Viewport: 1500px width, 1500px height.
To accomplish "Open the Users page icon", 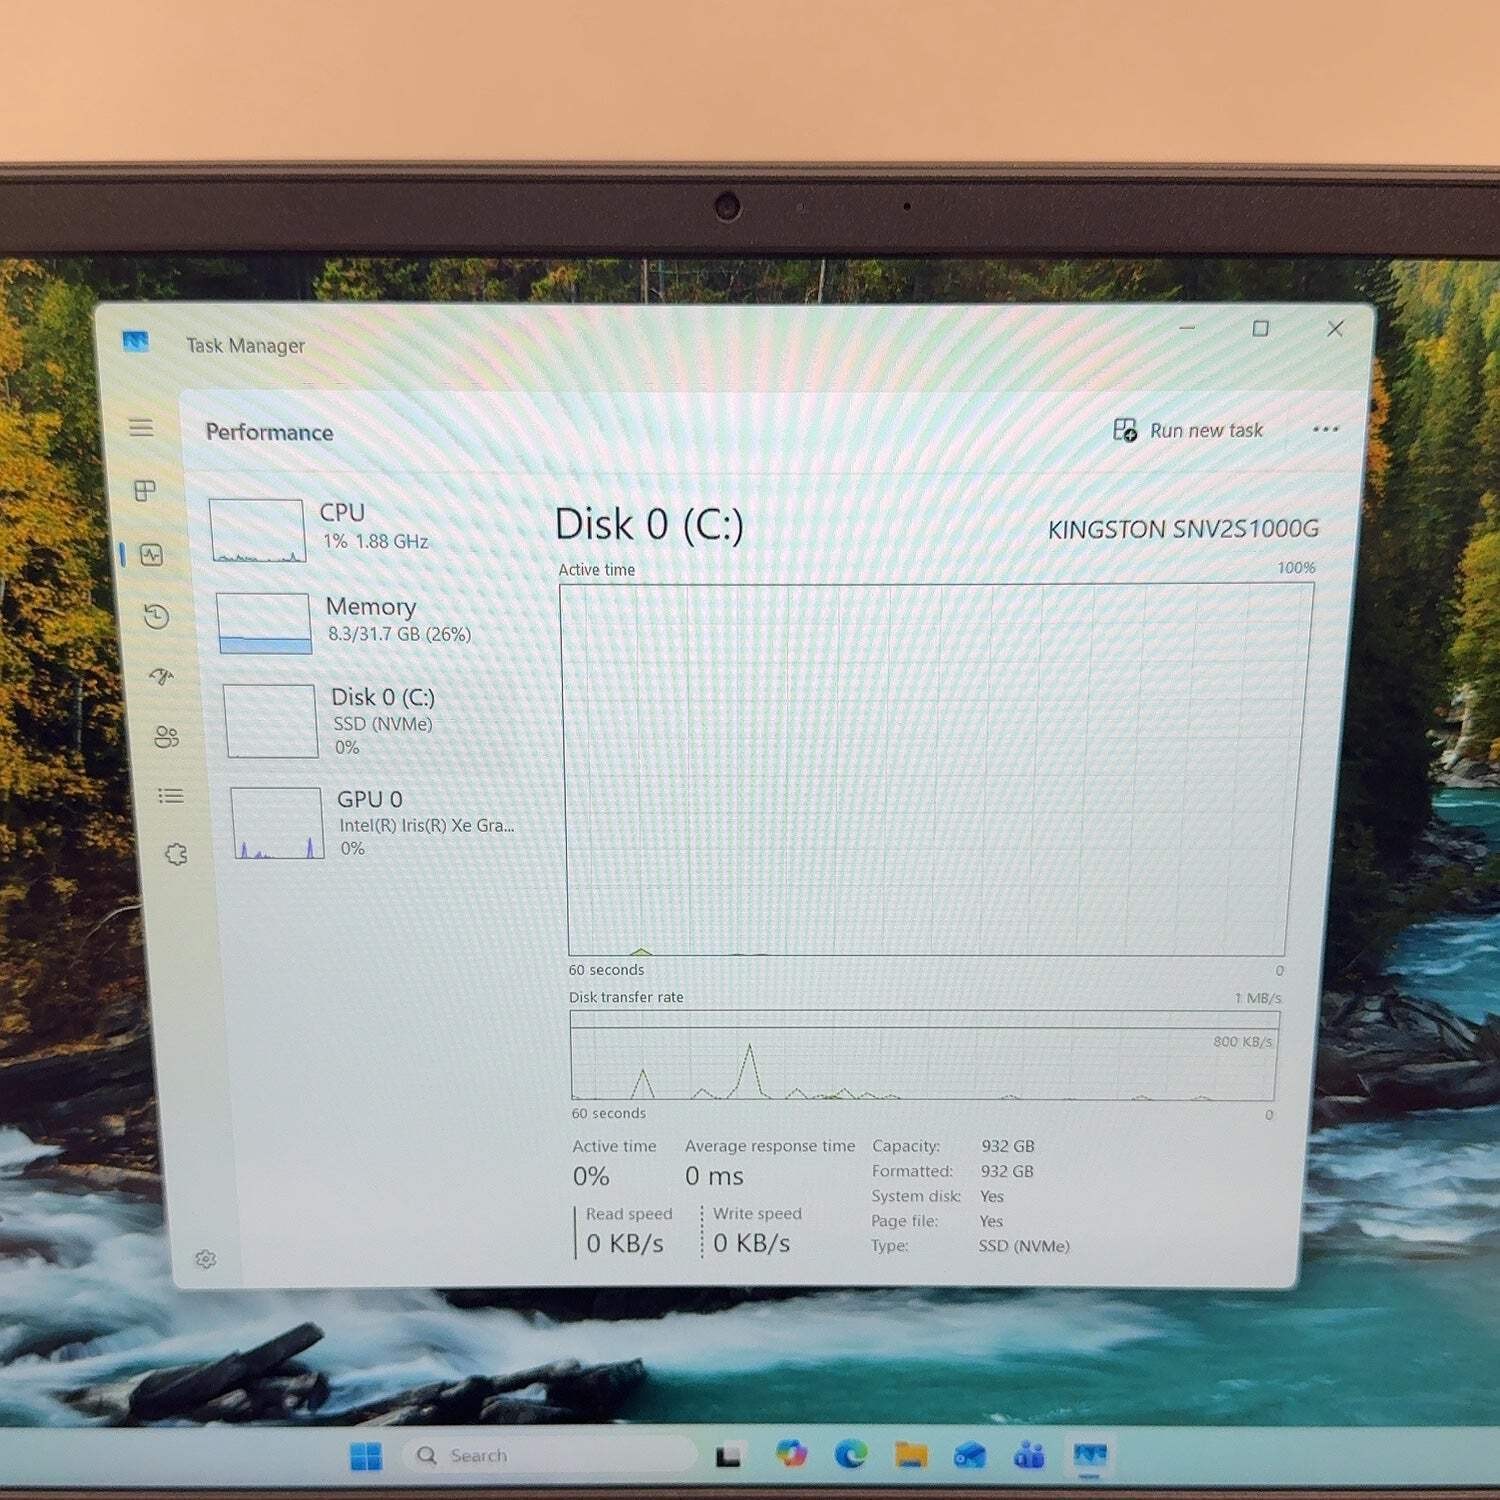I will click(x=166, y=737).
